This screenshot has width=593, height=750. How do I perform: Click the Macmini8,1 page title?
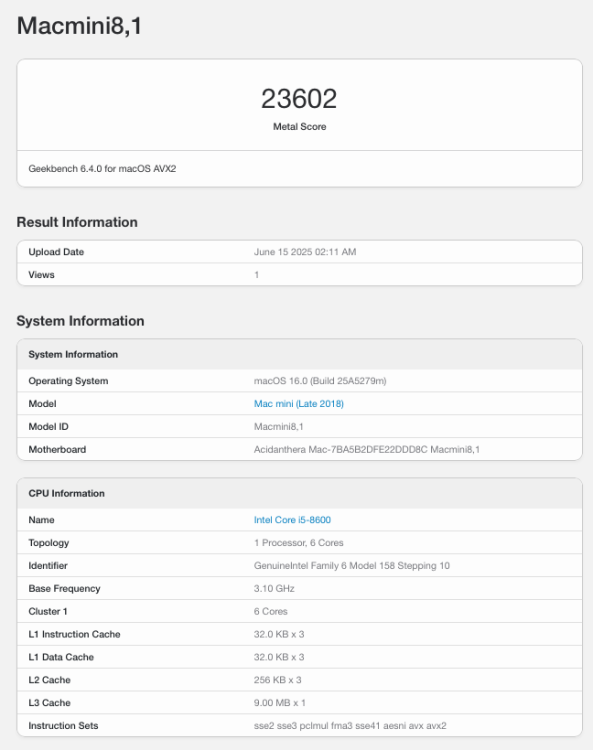click(x=79, y=25)
